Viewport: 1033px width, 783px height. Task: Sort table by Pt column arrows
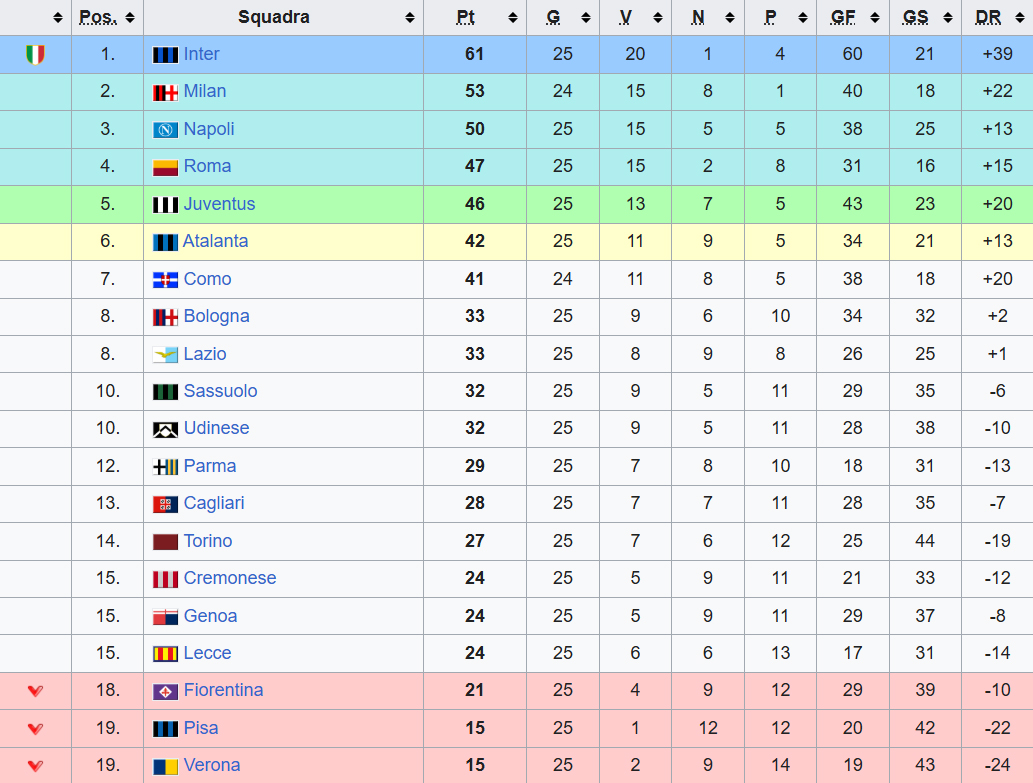click(513, 18)
